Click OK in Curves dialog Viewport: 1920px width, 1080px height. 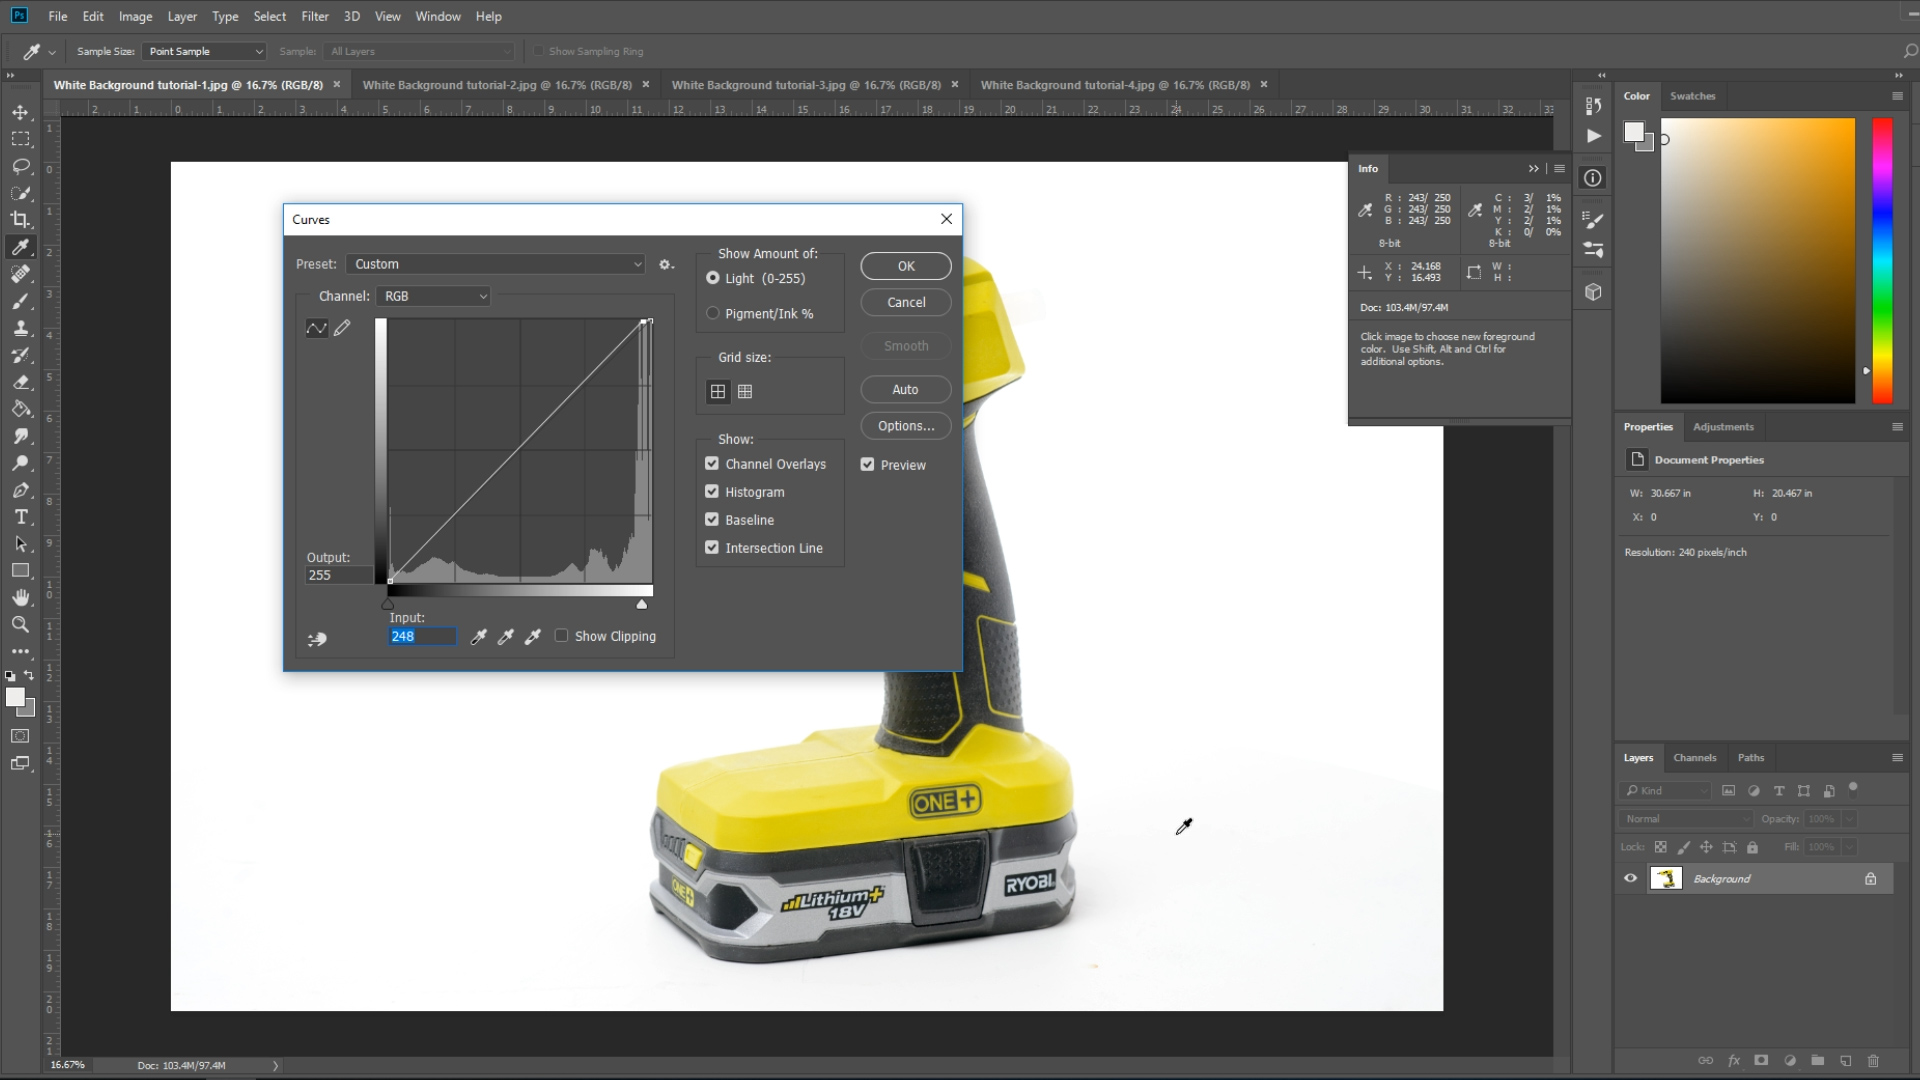coord(906,266)
